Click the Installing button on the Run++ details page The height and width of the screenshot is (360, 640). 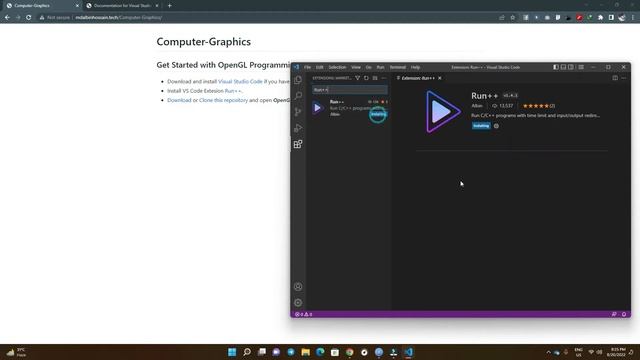tap(481, 126)
